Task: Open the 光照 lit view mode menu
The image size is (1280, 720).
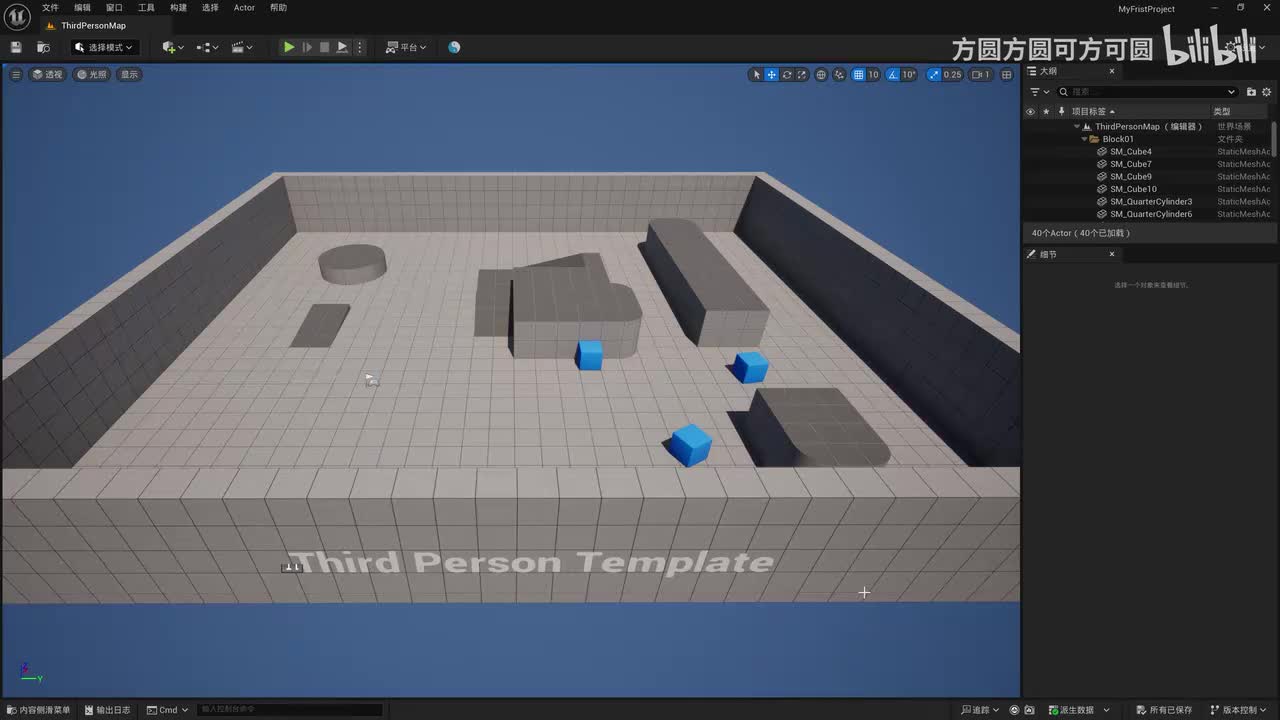Action: pyautogui.click(x=91, y=74)
